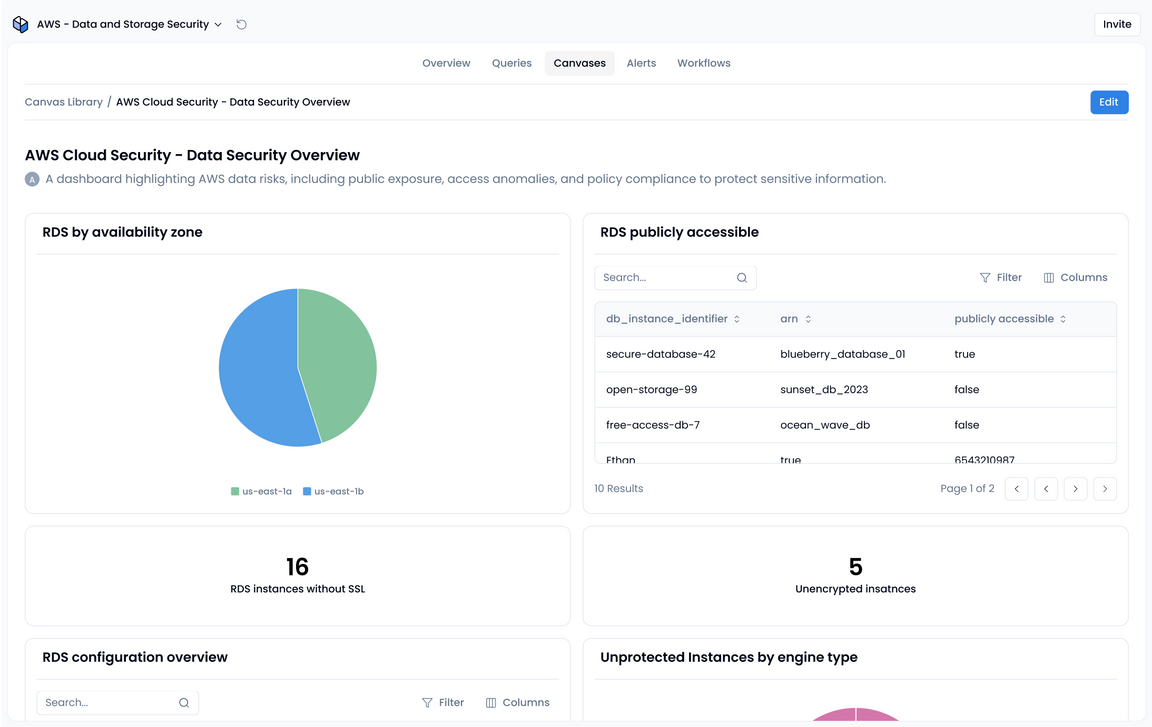Sort by the publicly accessible column

(1010, 319)
